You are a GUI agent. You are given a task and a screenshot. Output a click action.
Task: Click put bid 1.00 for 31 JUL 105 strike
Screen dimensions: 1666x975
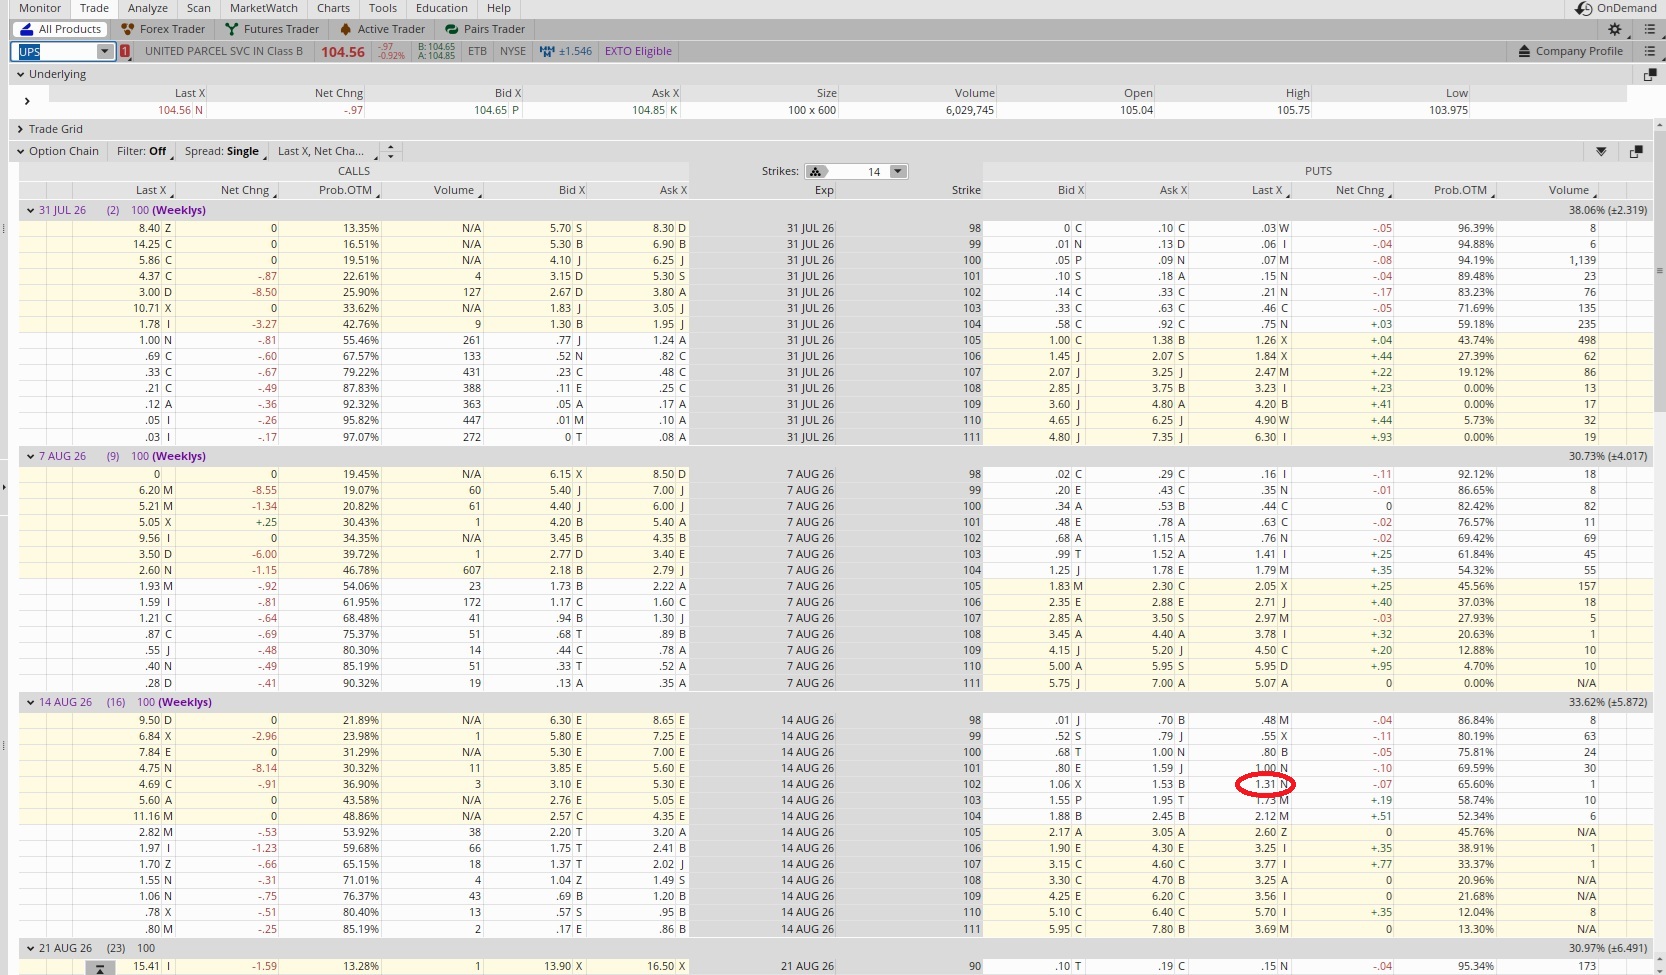1060,340
